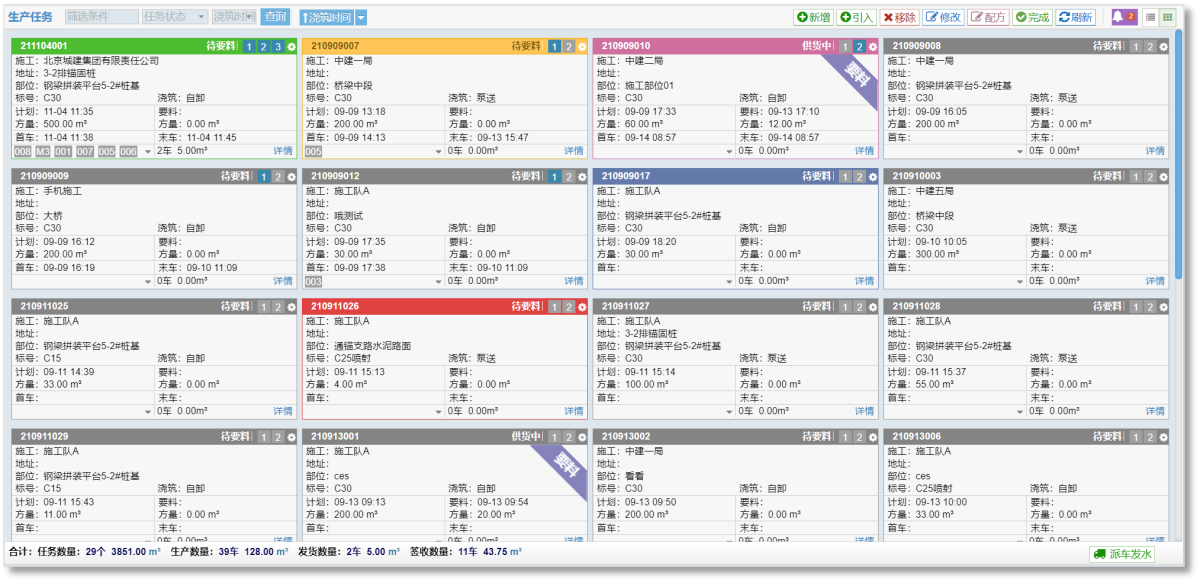This screenshot has width=1200, height=584.
Task: Refresh the list with 刷新 button
Action: pyautogui.click(x=1076, y=17)
